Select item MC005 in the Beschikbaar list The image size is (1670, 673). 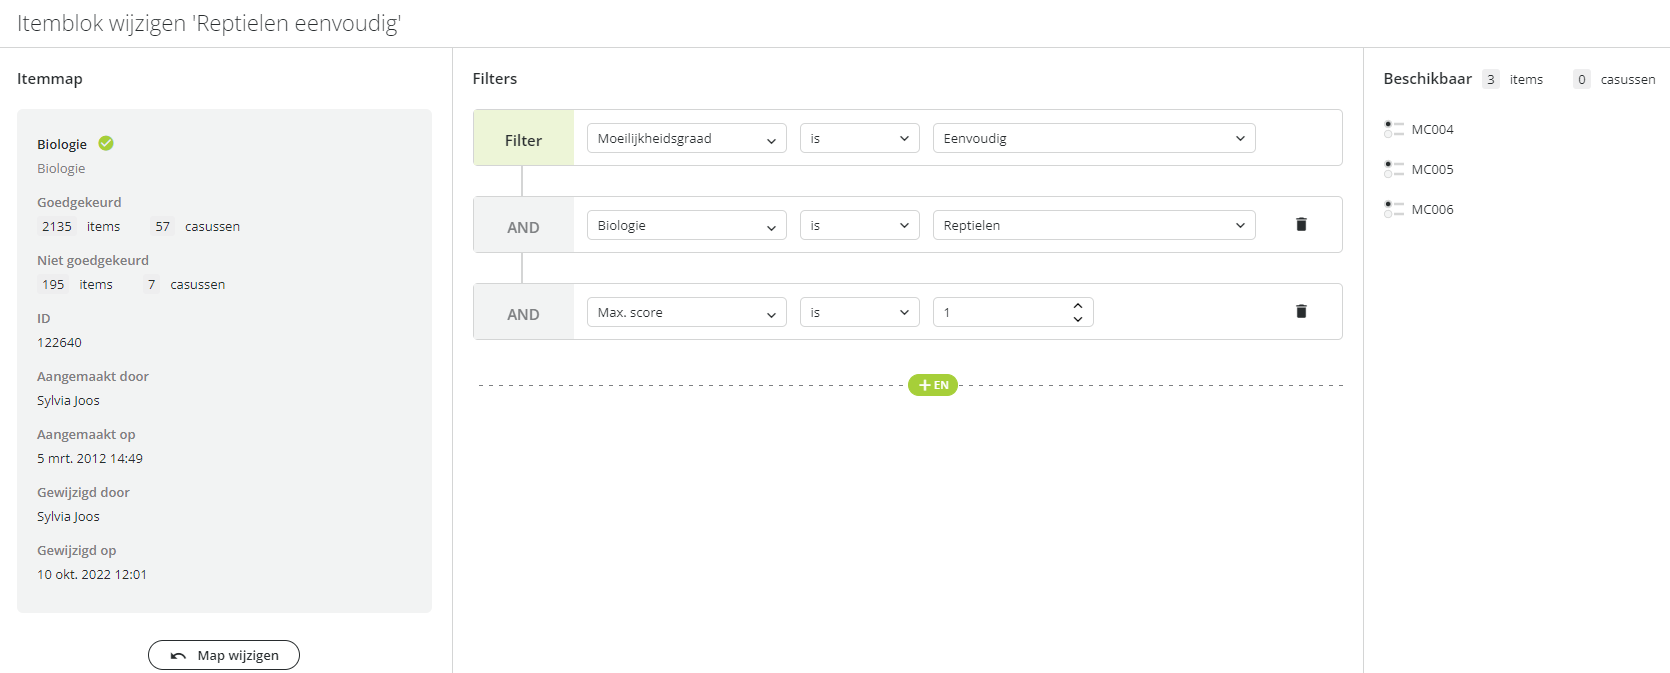coord(1432,169)
